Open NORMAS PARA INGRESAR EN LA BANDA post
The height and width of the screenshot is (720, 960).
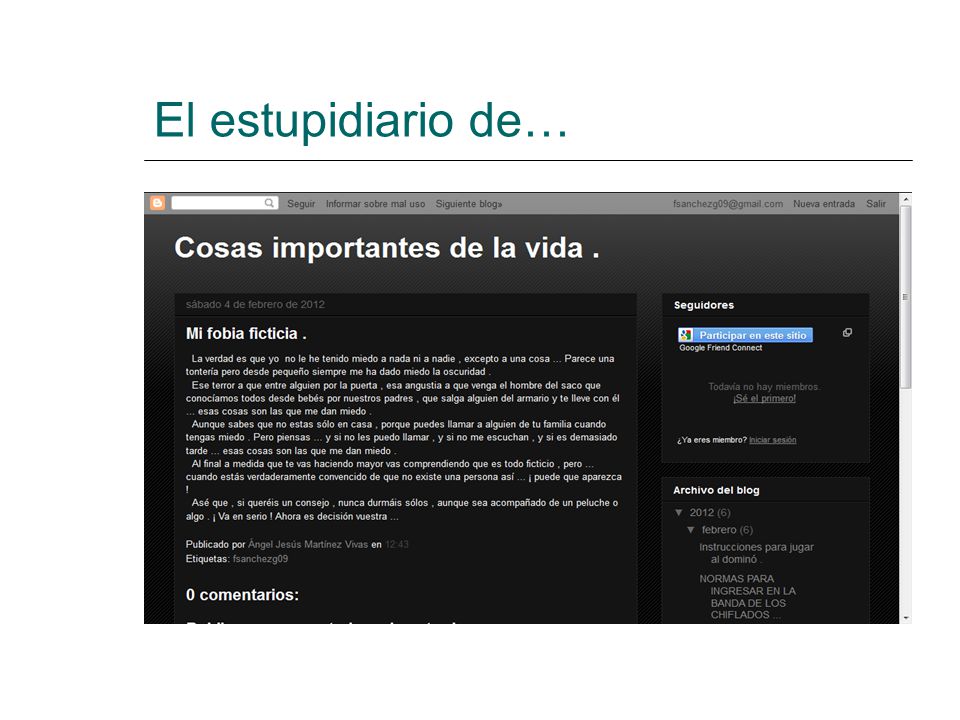click(748, 596)
